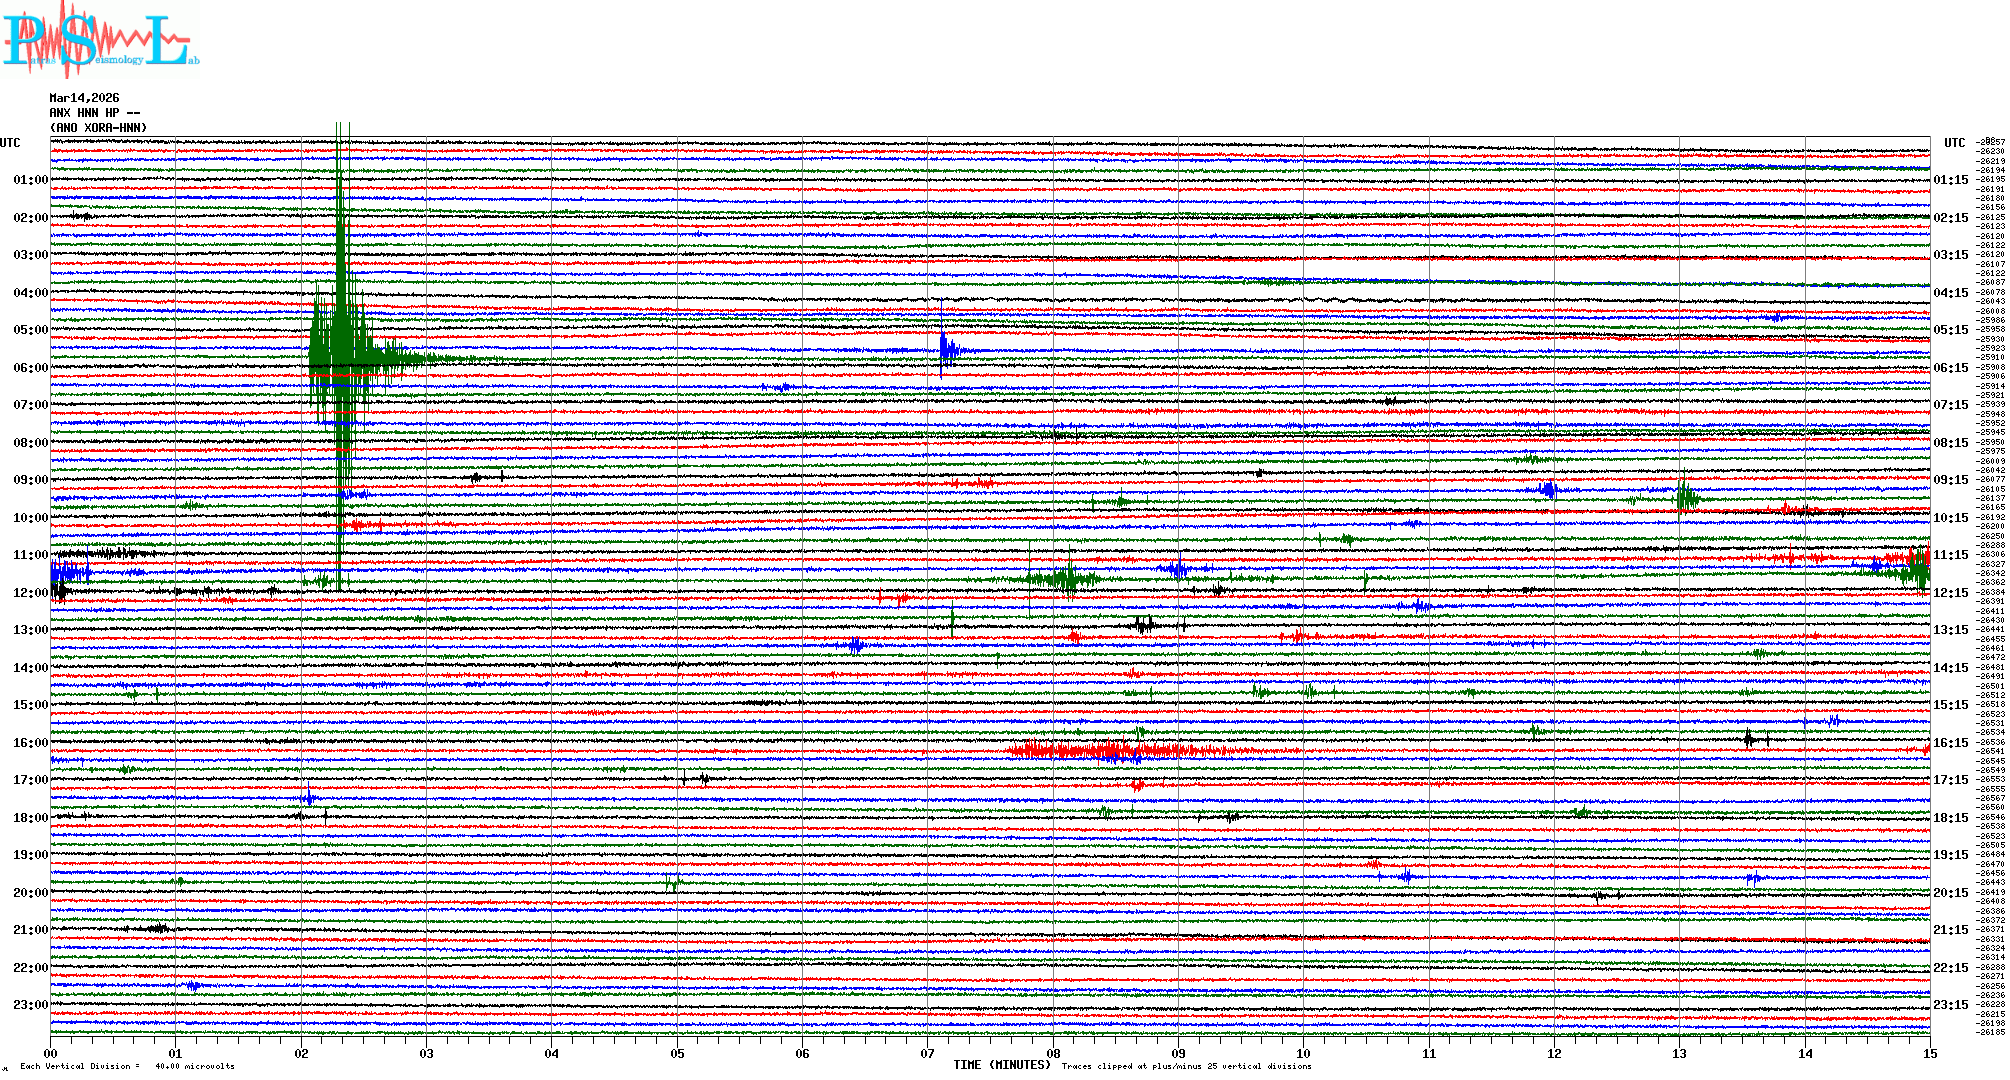
Task: Select the 09:15 label on right axis
Action: click(1950, 480)
